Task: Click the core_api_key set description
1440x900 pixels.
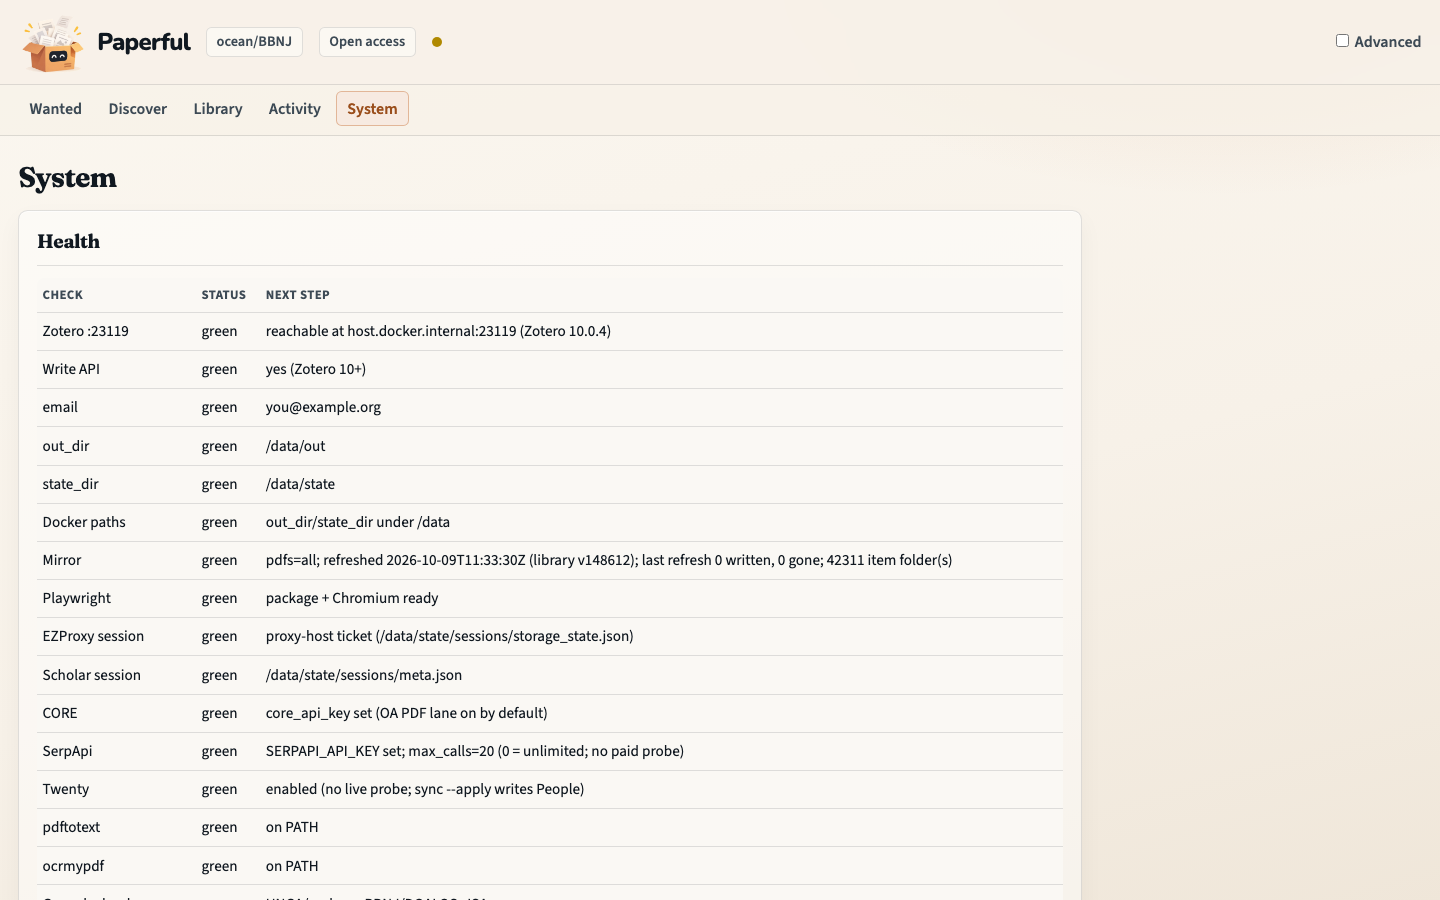Action: 406,713
